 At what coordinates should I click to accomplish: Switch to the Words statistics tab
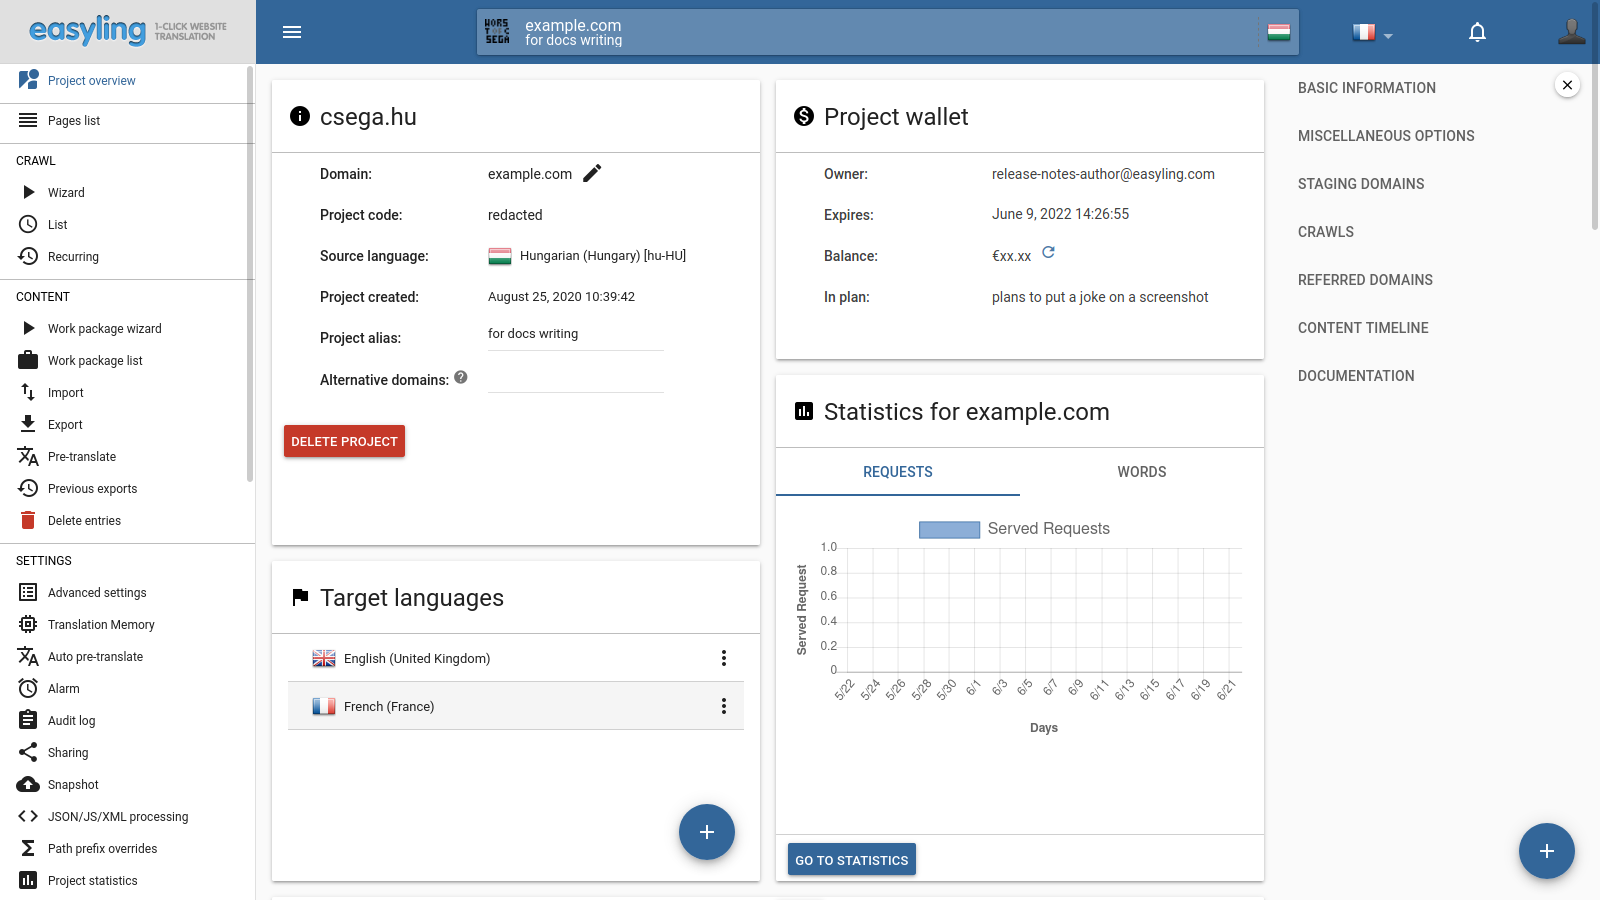[1141, 472]
